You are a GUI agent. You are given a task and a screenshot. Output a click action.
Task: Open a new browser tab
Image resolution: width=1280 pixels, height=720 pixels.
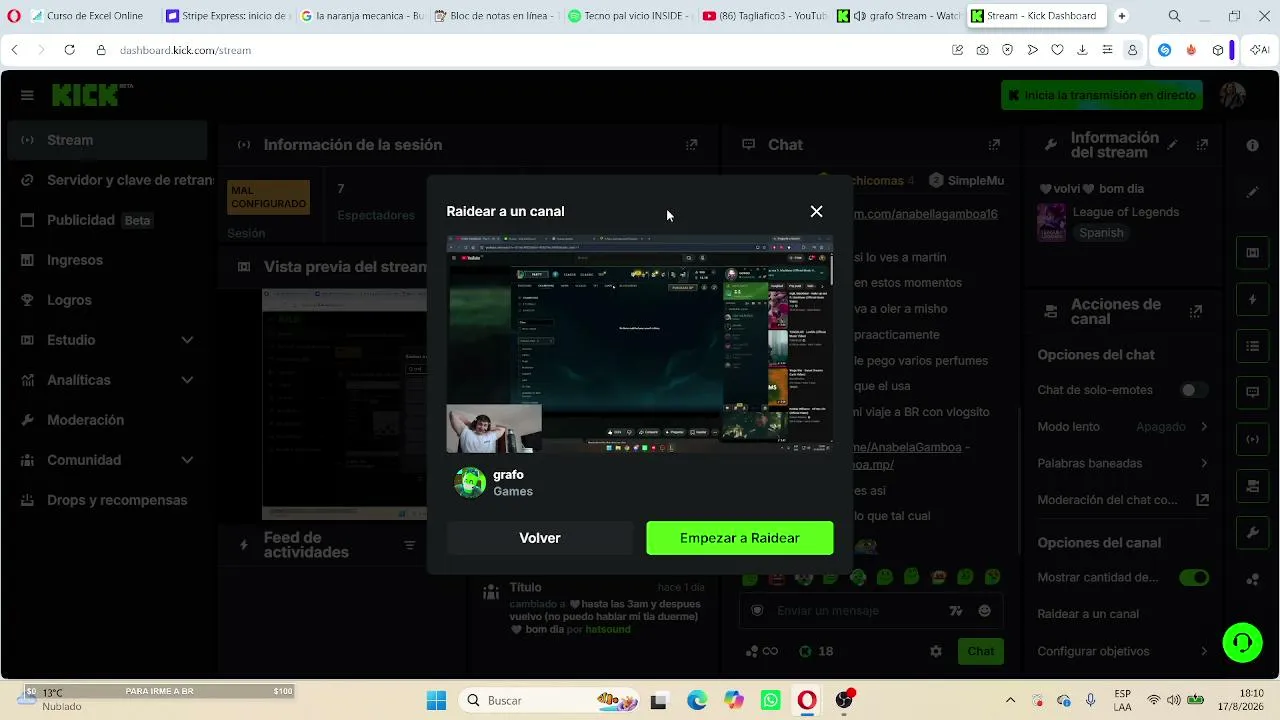click(x=1121, y=16)
